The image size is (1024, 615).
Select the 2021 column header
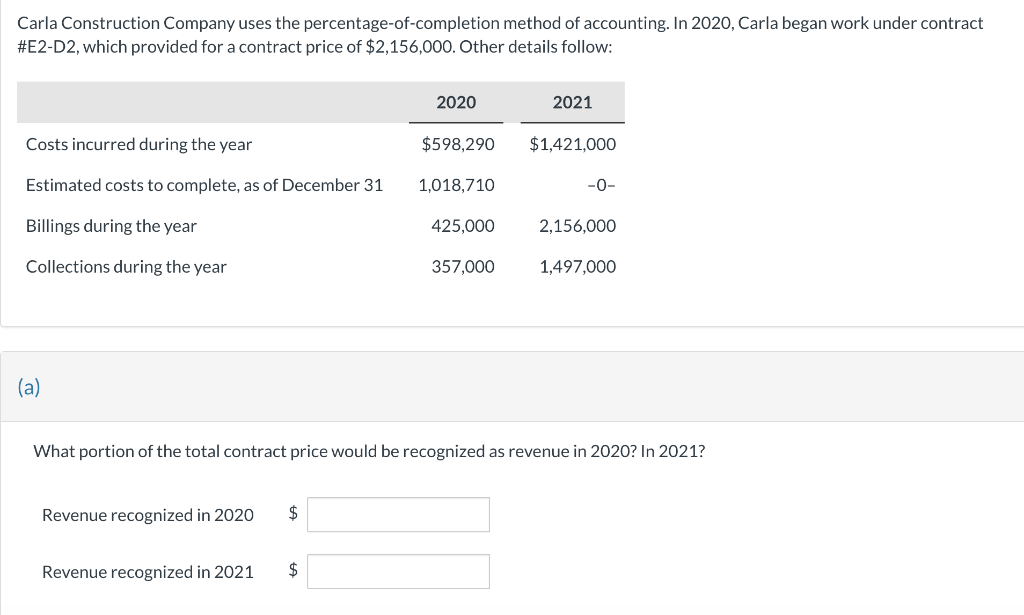tap(572, 102)
